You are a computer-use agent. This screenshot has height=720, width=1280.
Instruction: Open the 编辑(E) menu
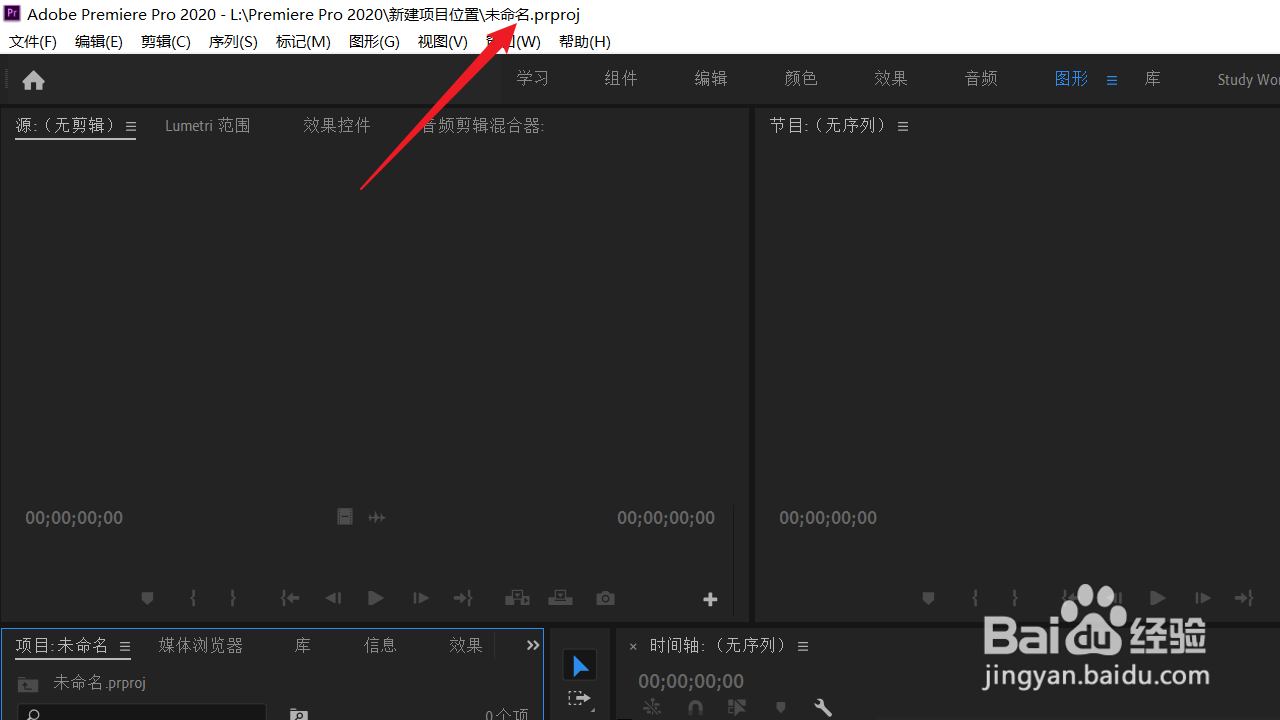coord(99,42)
